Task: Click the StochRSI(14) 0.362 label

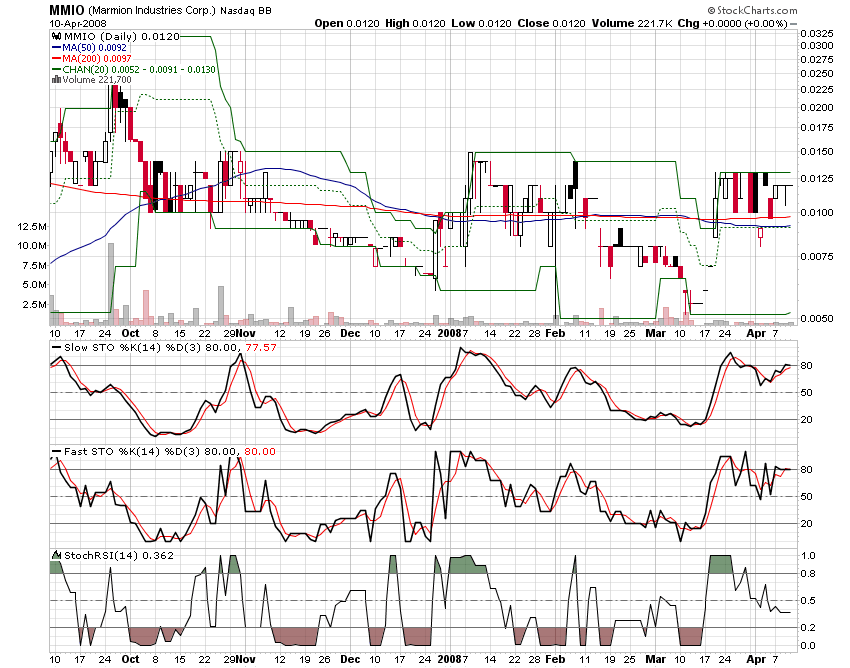Action: click(x=119, y=556)
